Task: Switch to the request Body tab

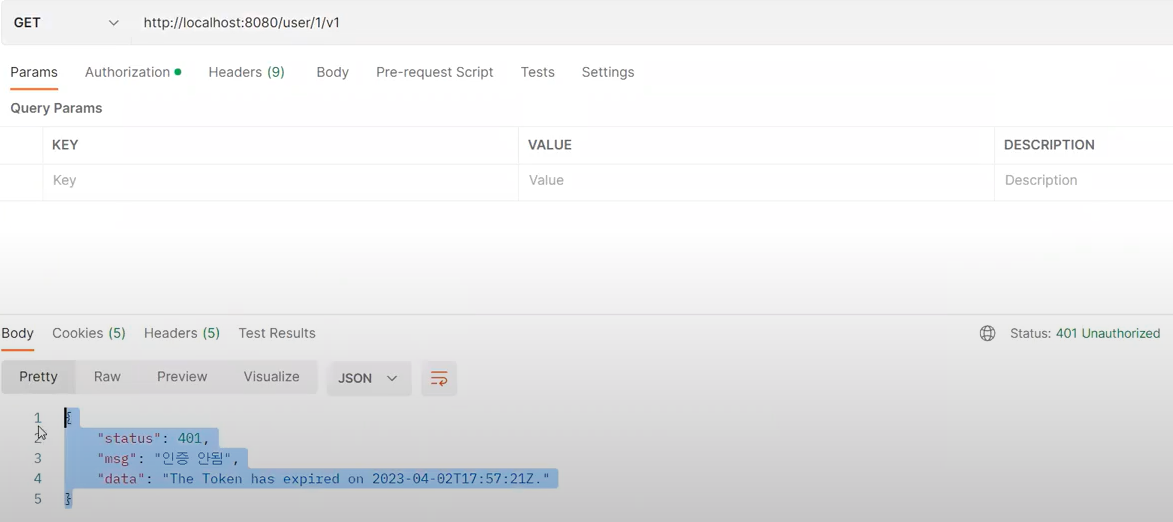Action: point(332,73)
